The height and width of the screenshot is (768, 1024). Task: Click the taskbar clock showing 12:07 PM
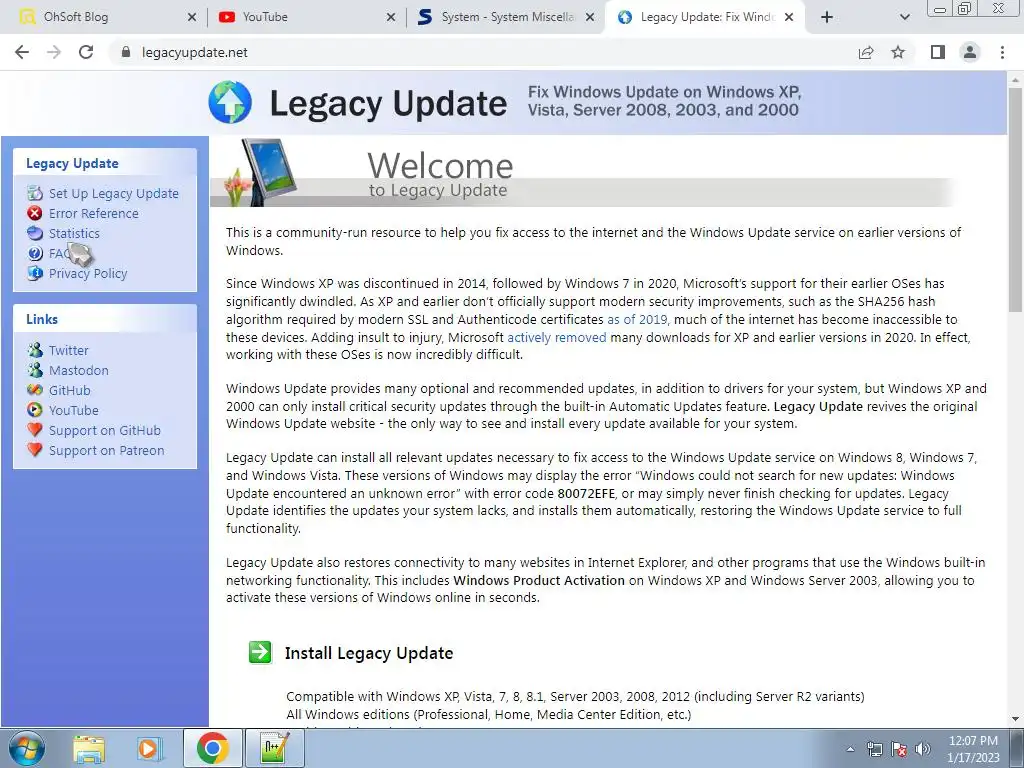click(973, 749)
